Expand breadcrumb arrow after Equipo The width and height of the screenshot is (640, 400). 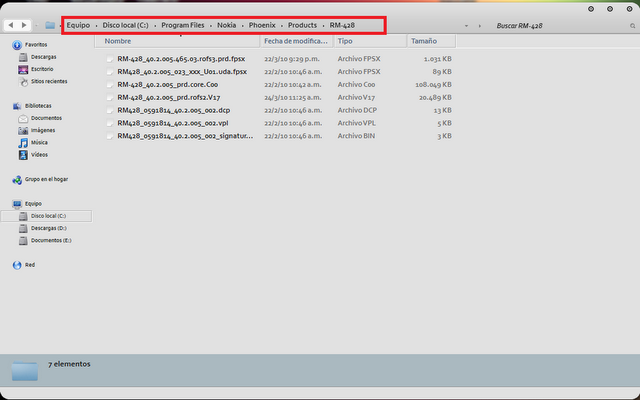coord(96,26)
